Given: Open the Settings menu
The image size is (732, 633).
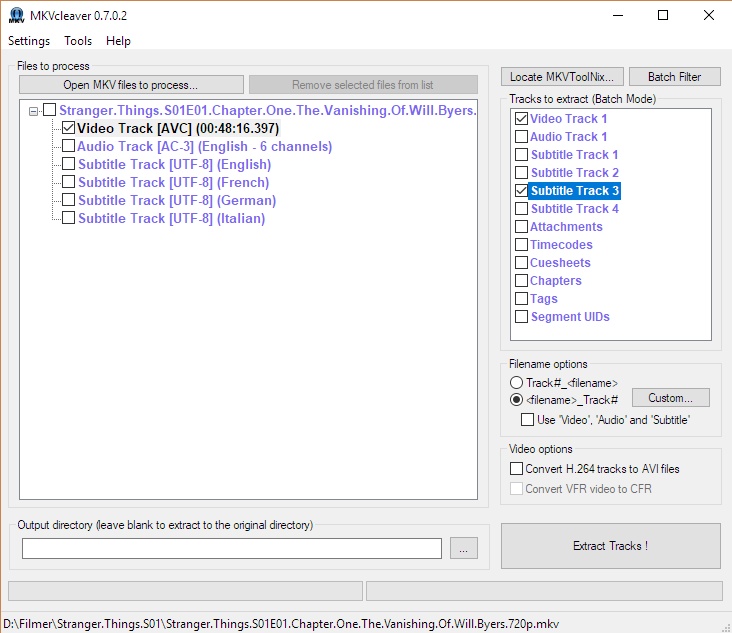Looking at the screenshot, I should point(29,41).
